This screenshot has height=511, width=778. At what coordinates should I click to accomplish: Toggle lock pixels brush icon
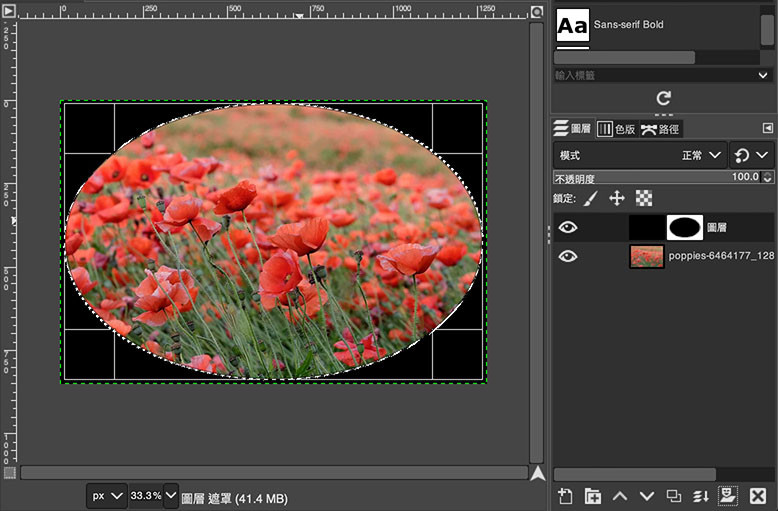pyautogui.click(x=591, y=199)
